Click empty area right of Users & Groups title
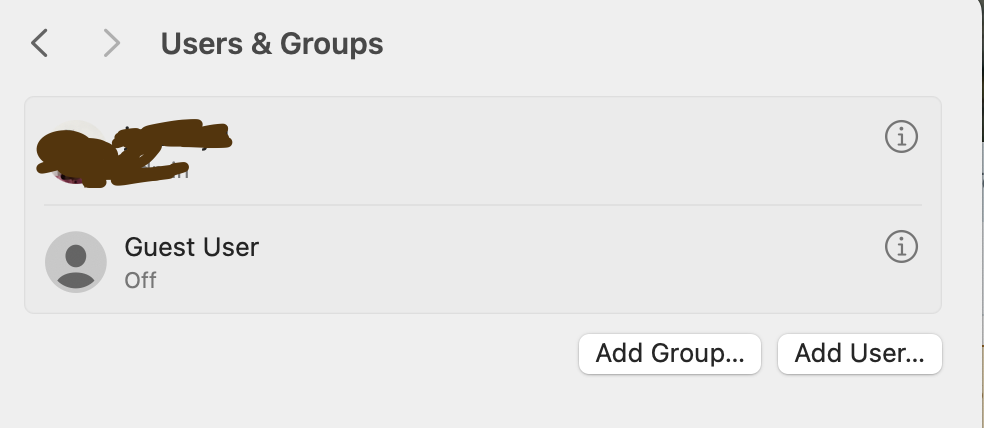 coord(650,44)
